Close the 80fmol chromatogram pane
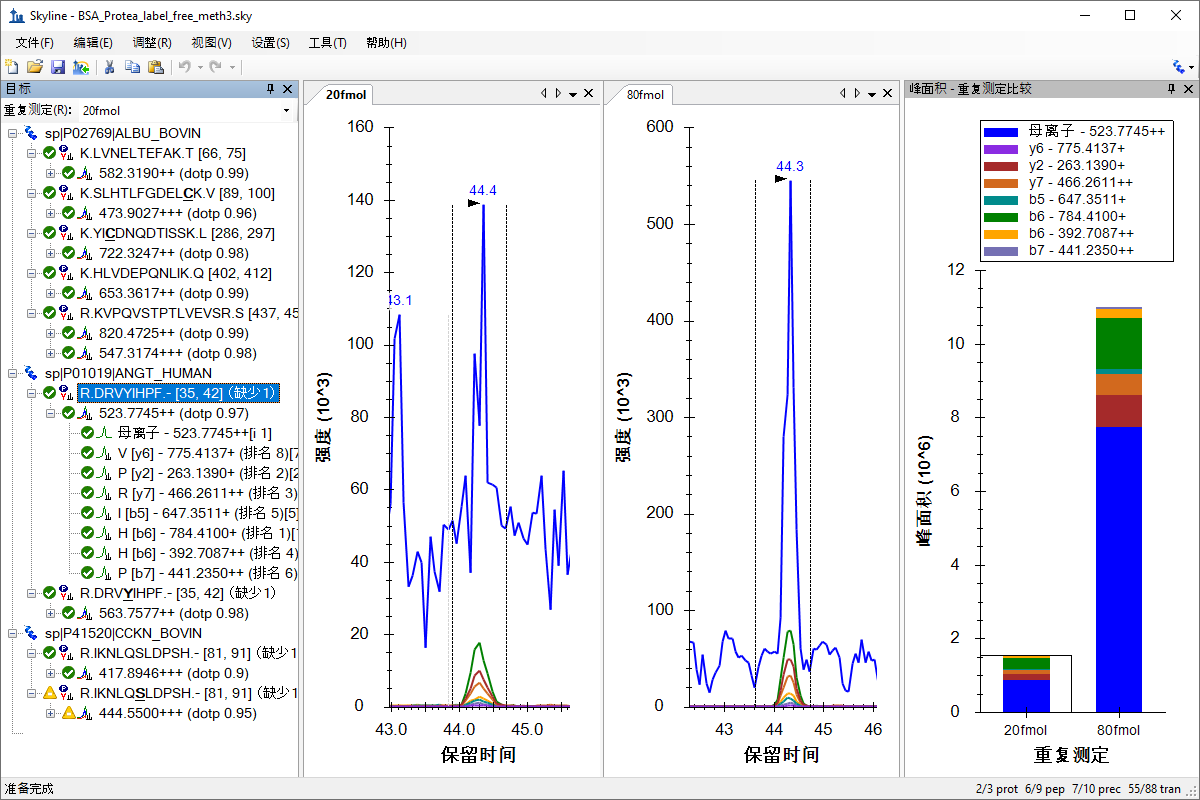The width and height of the screenshot is (1200, 800). coord(888,94)
